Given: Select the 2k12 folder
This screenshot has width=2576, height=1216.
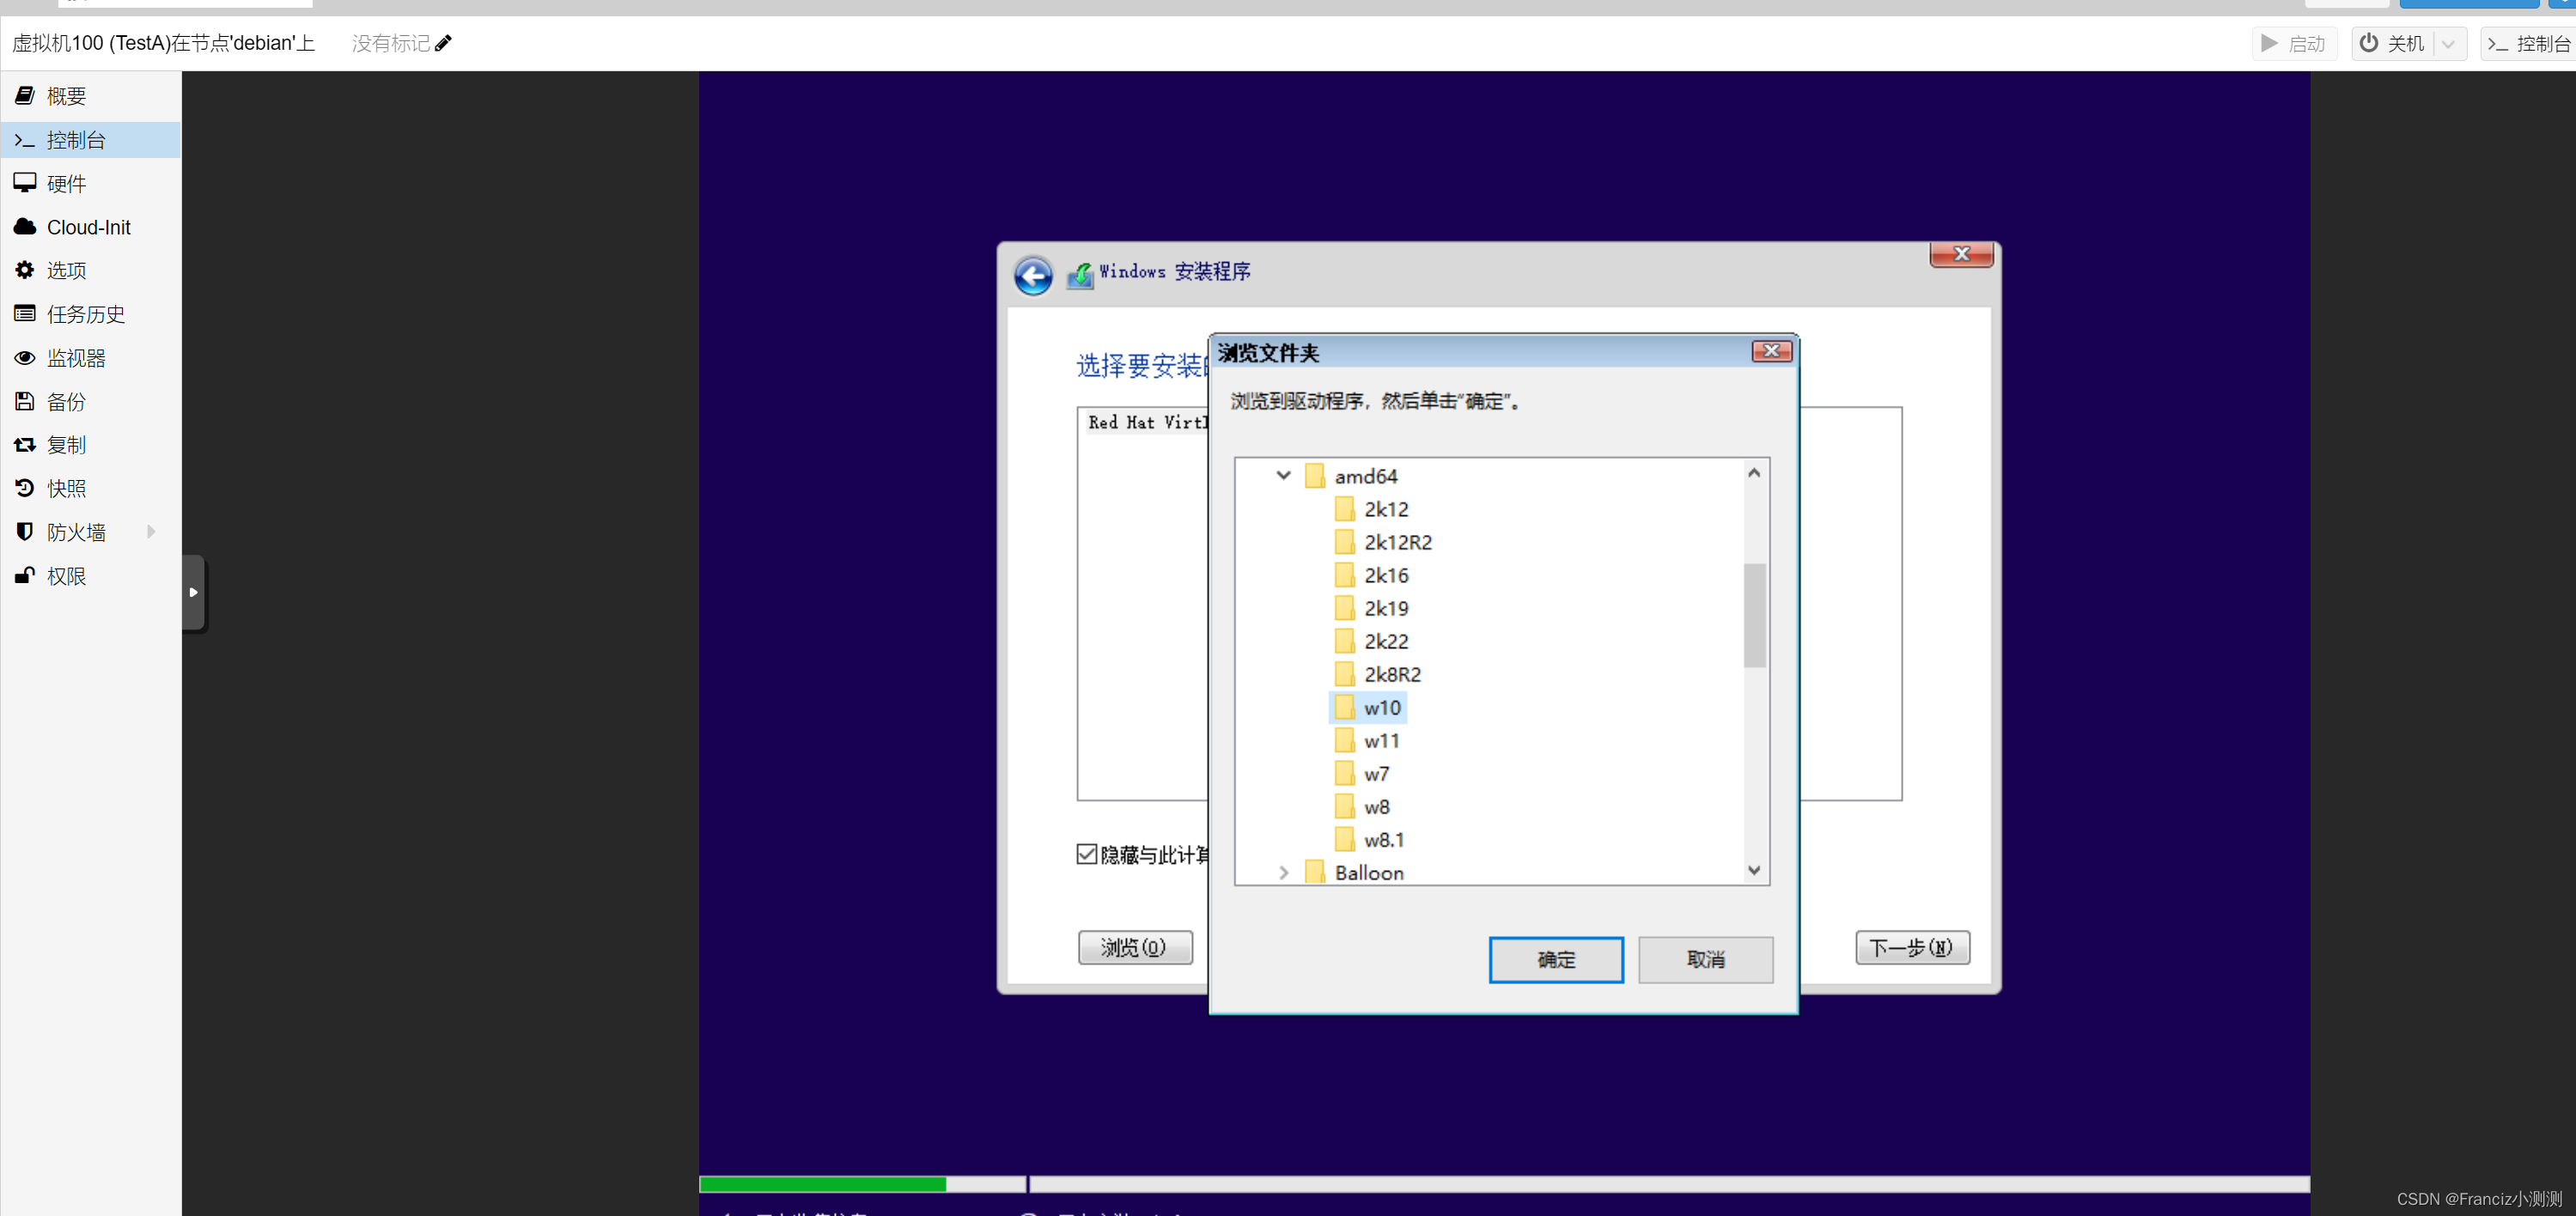Looking at the screenshot, I should pos(1386,509).
